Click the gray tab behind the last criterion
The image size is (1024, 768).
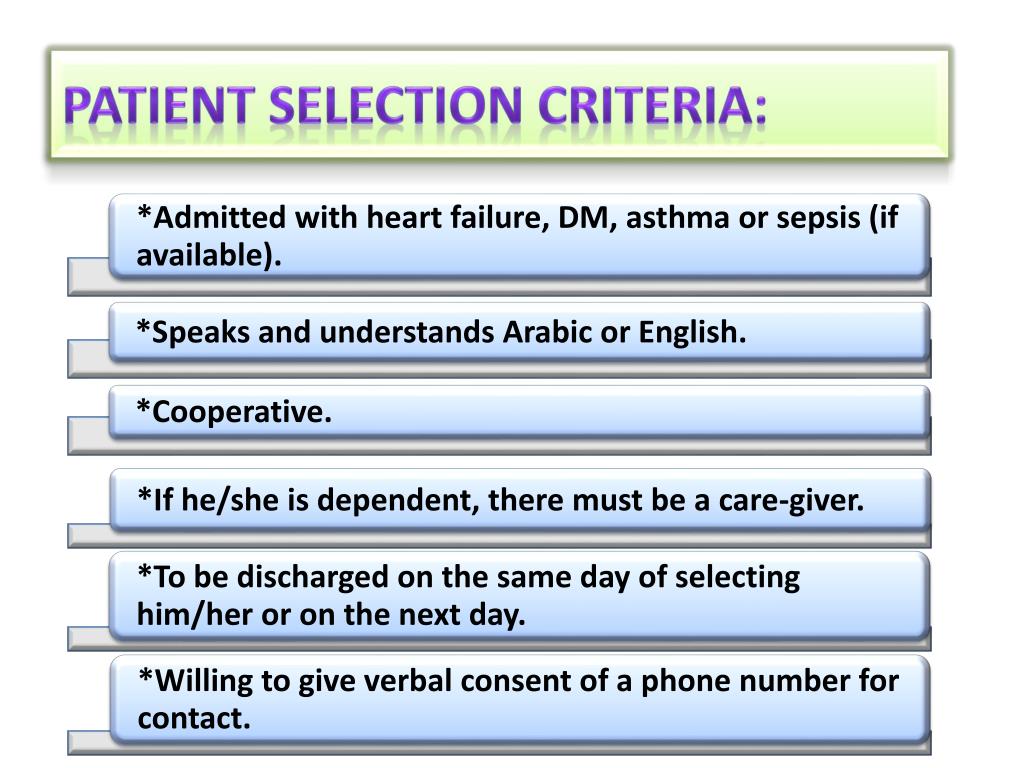[x=88, y=743]
